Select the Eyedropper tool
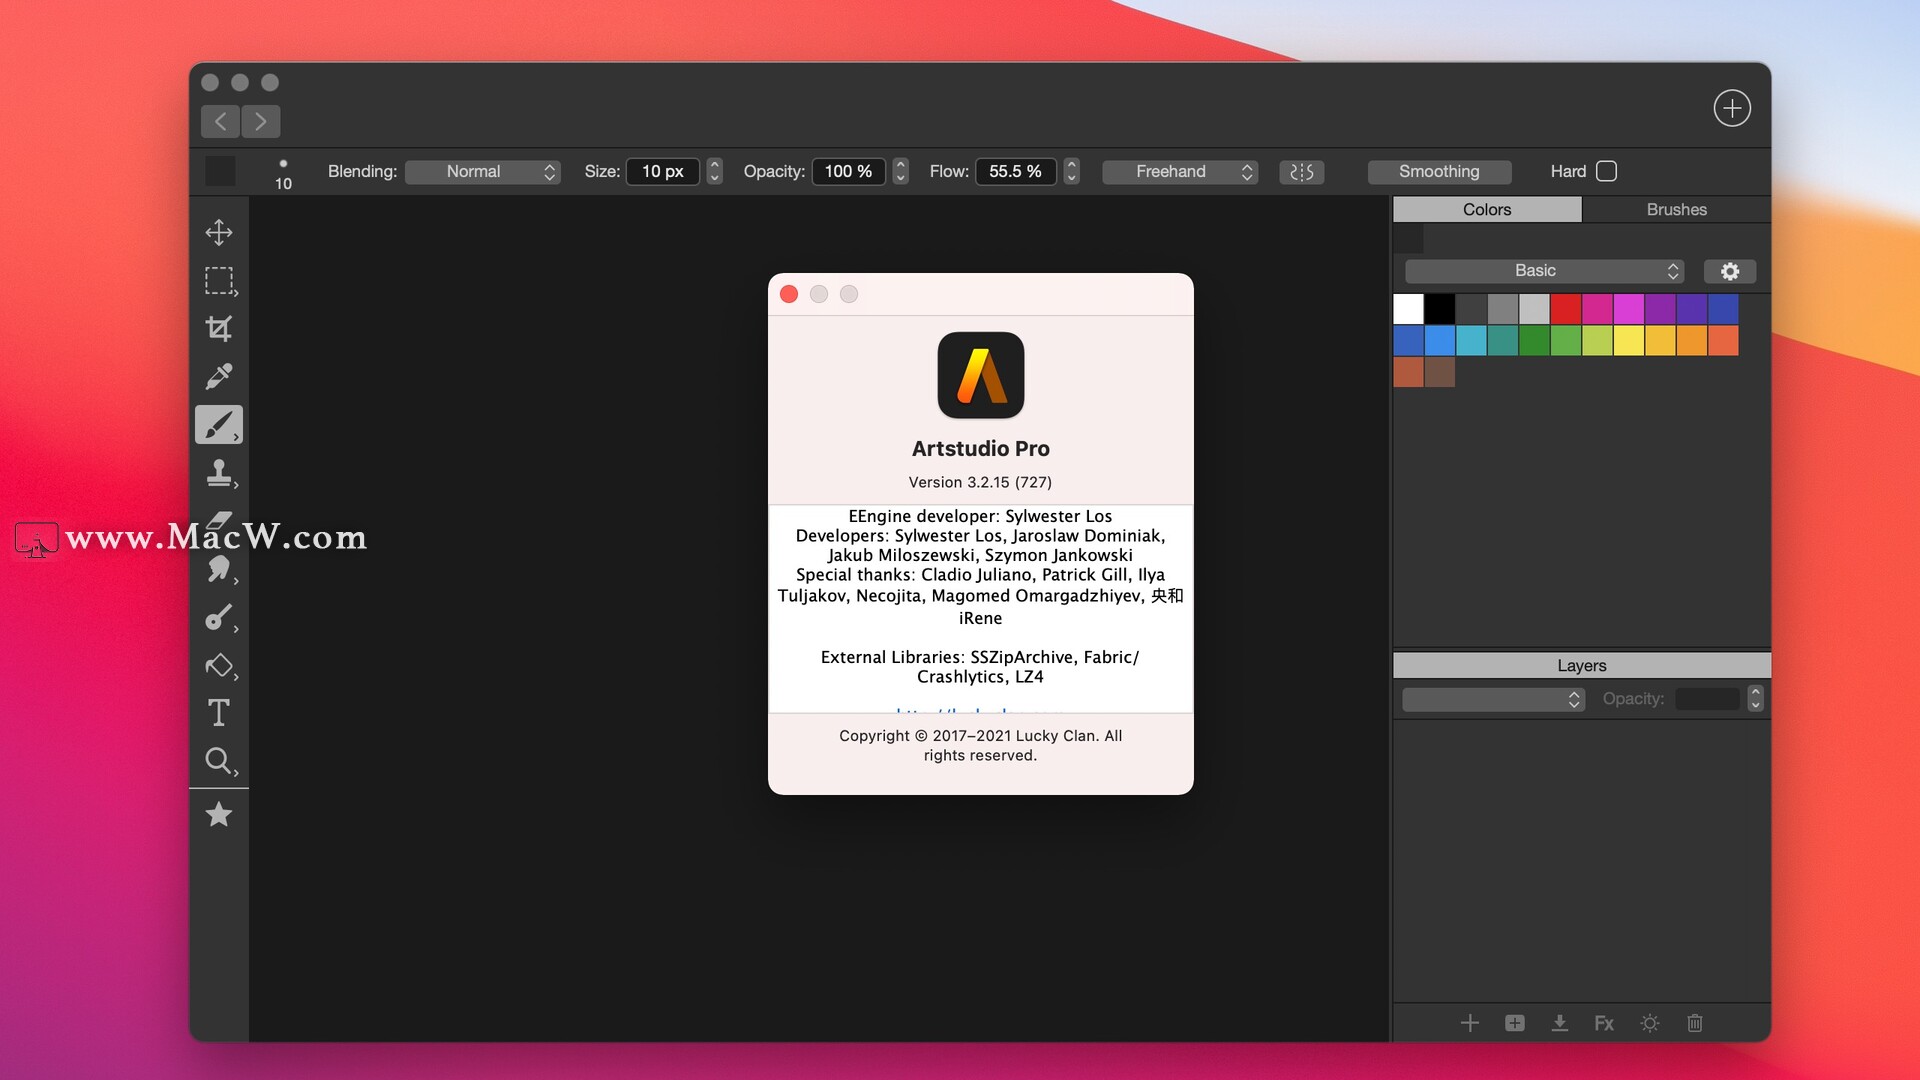 (x=219, y=376)
